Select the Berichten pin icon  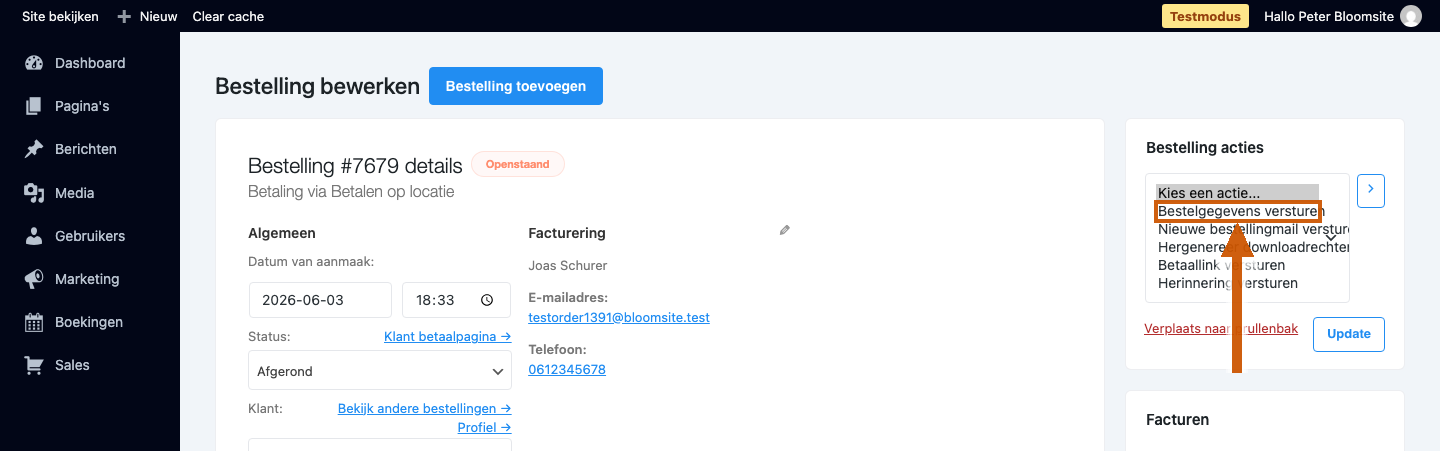click(x=34, y=149)
